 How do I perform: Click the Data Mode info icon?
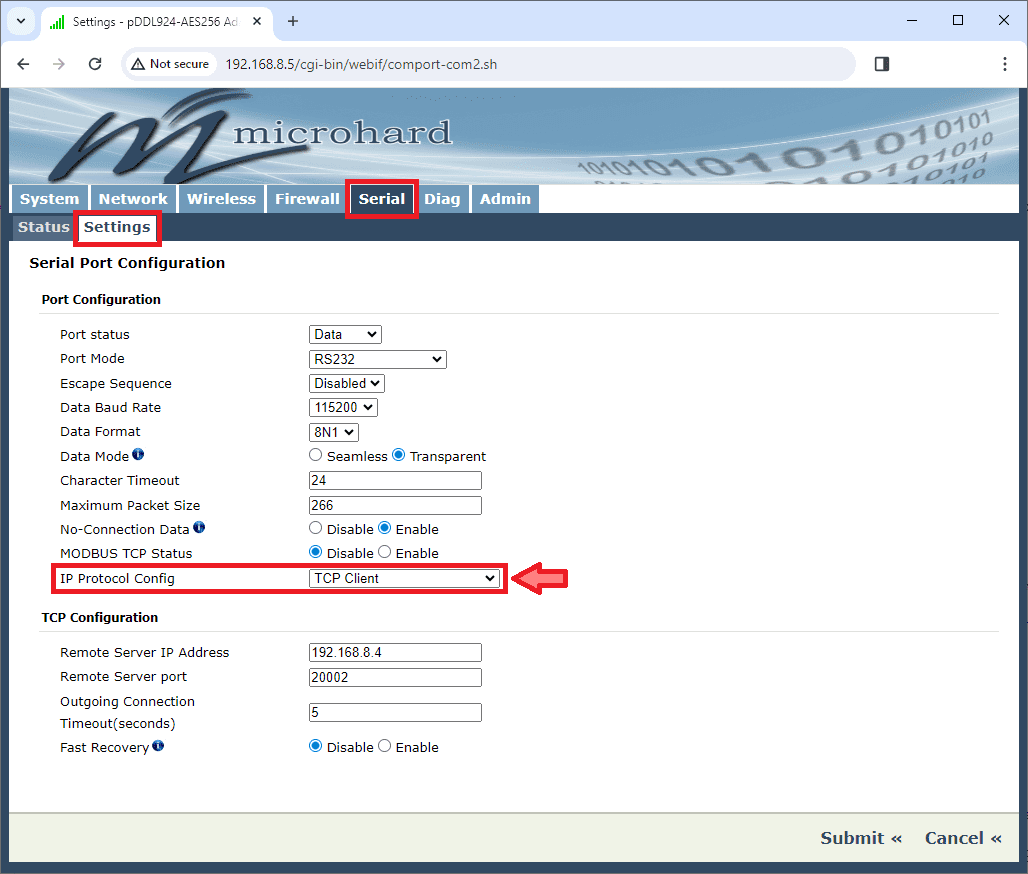pos(138,455)
